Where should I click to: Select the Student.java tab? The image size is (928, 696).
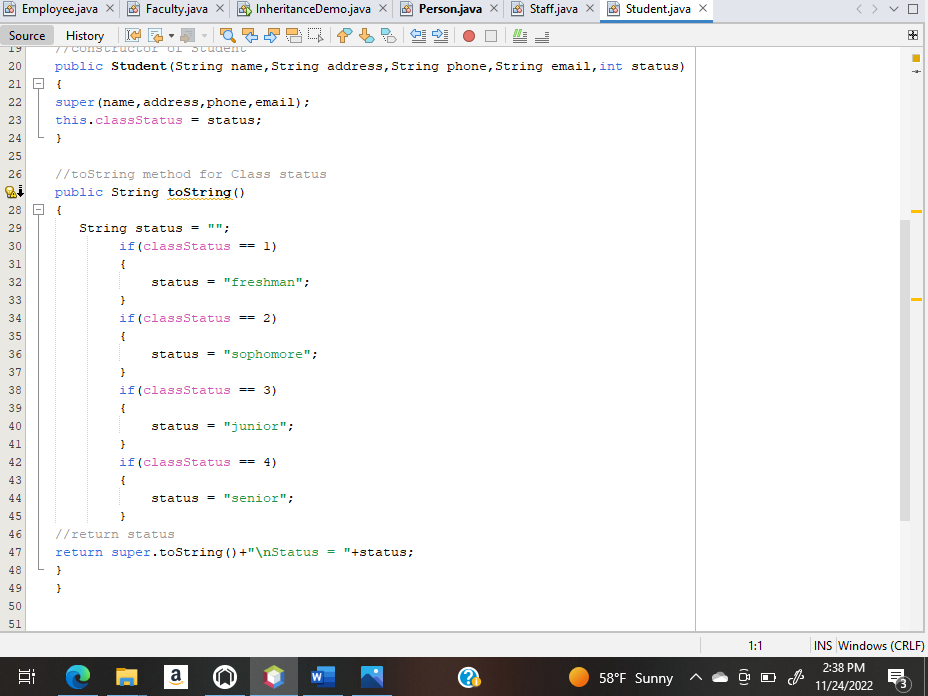(x=658, y=9)
